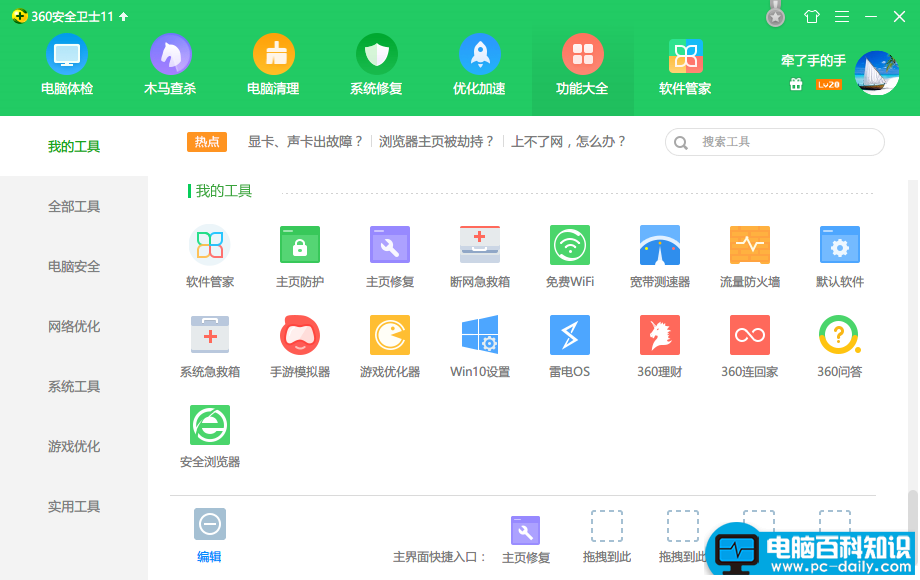
Task: Launch 雷电OS tool
Action: [570, 346]
